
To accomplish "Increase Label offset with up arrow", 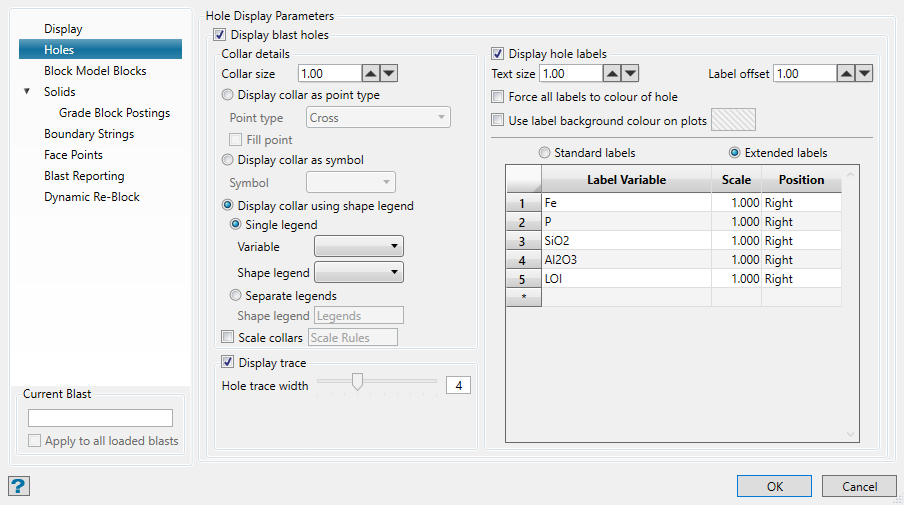I will tap(846, 73).
